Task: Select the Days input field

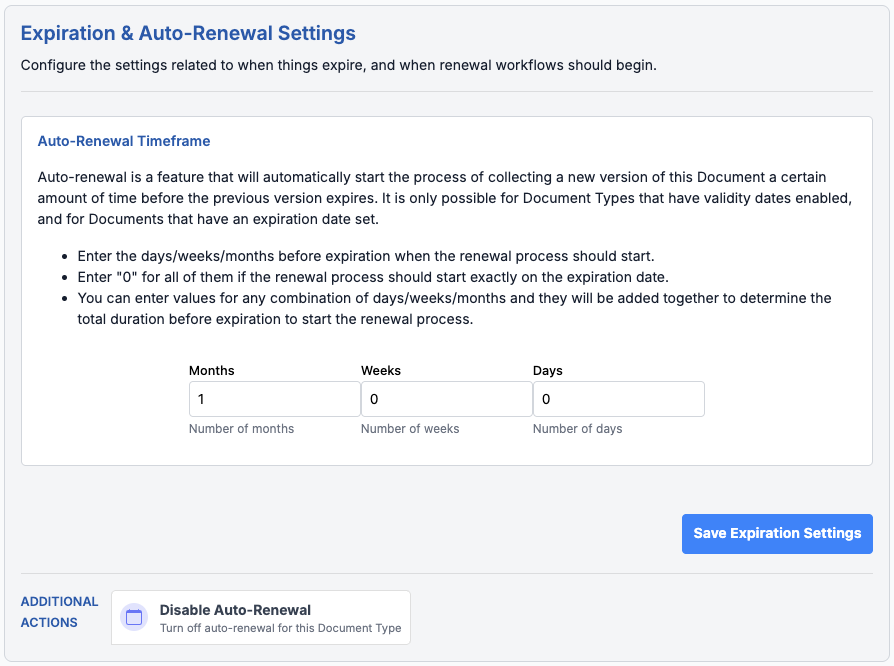Action: pos(618,399)
